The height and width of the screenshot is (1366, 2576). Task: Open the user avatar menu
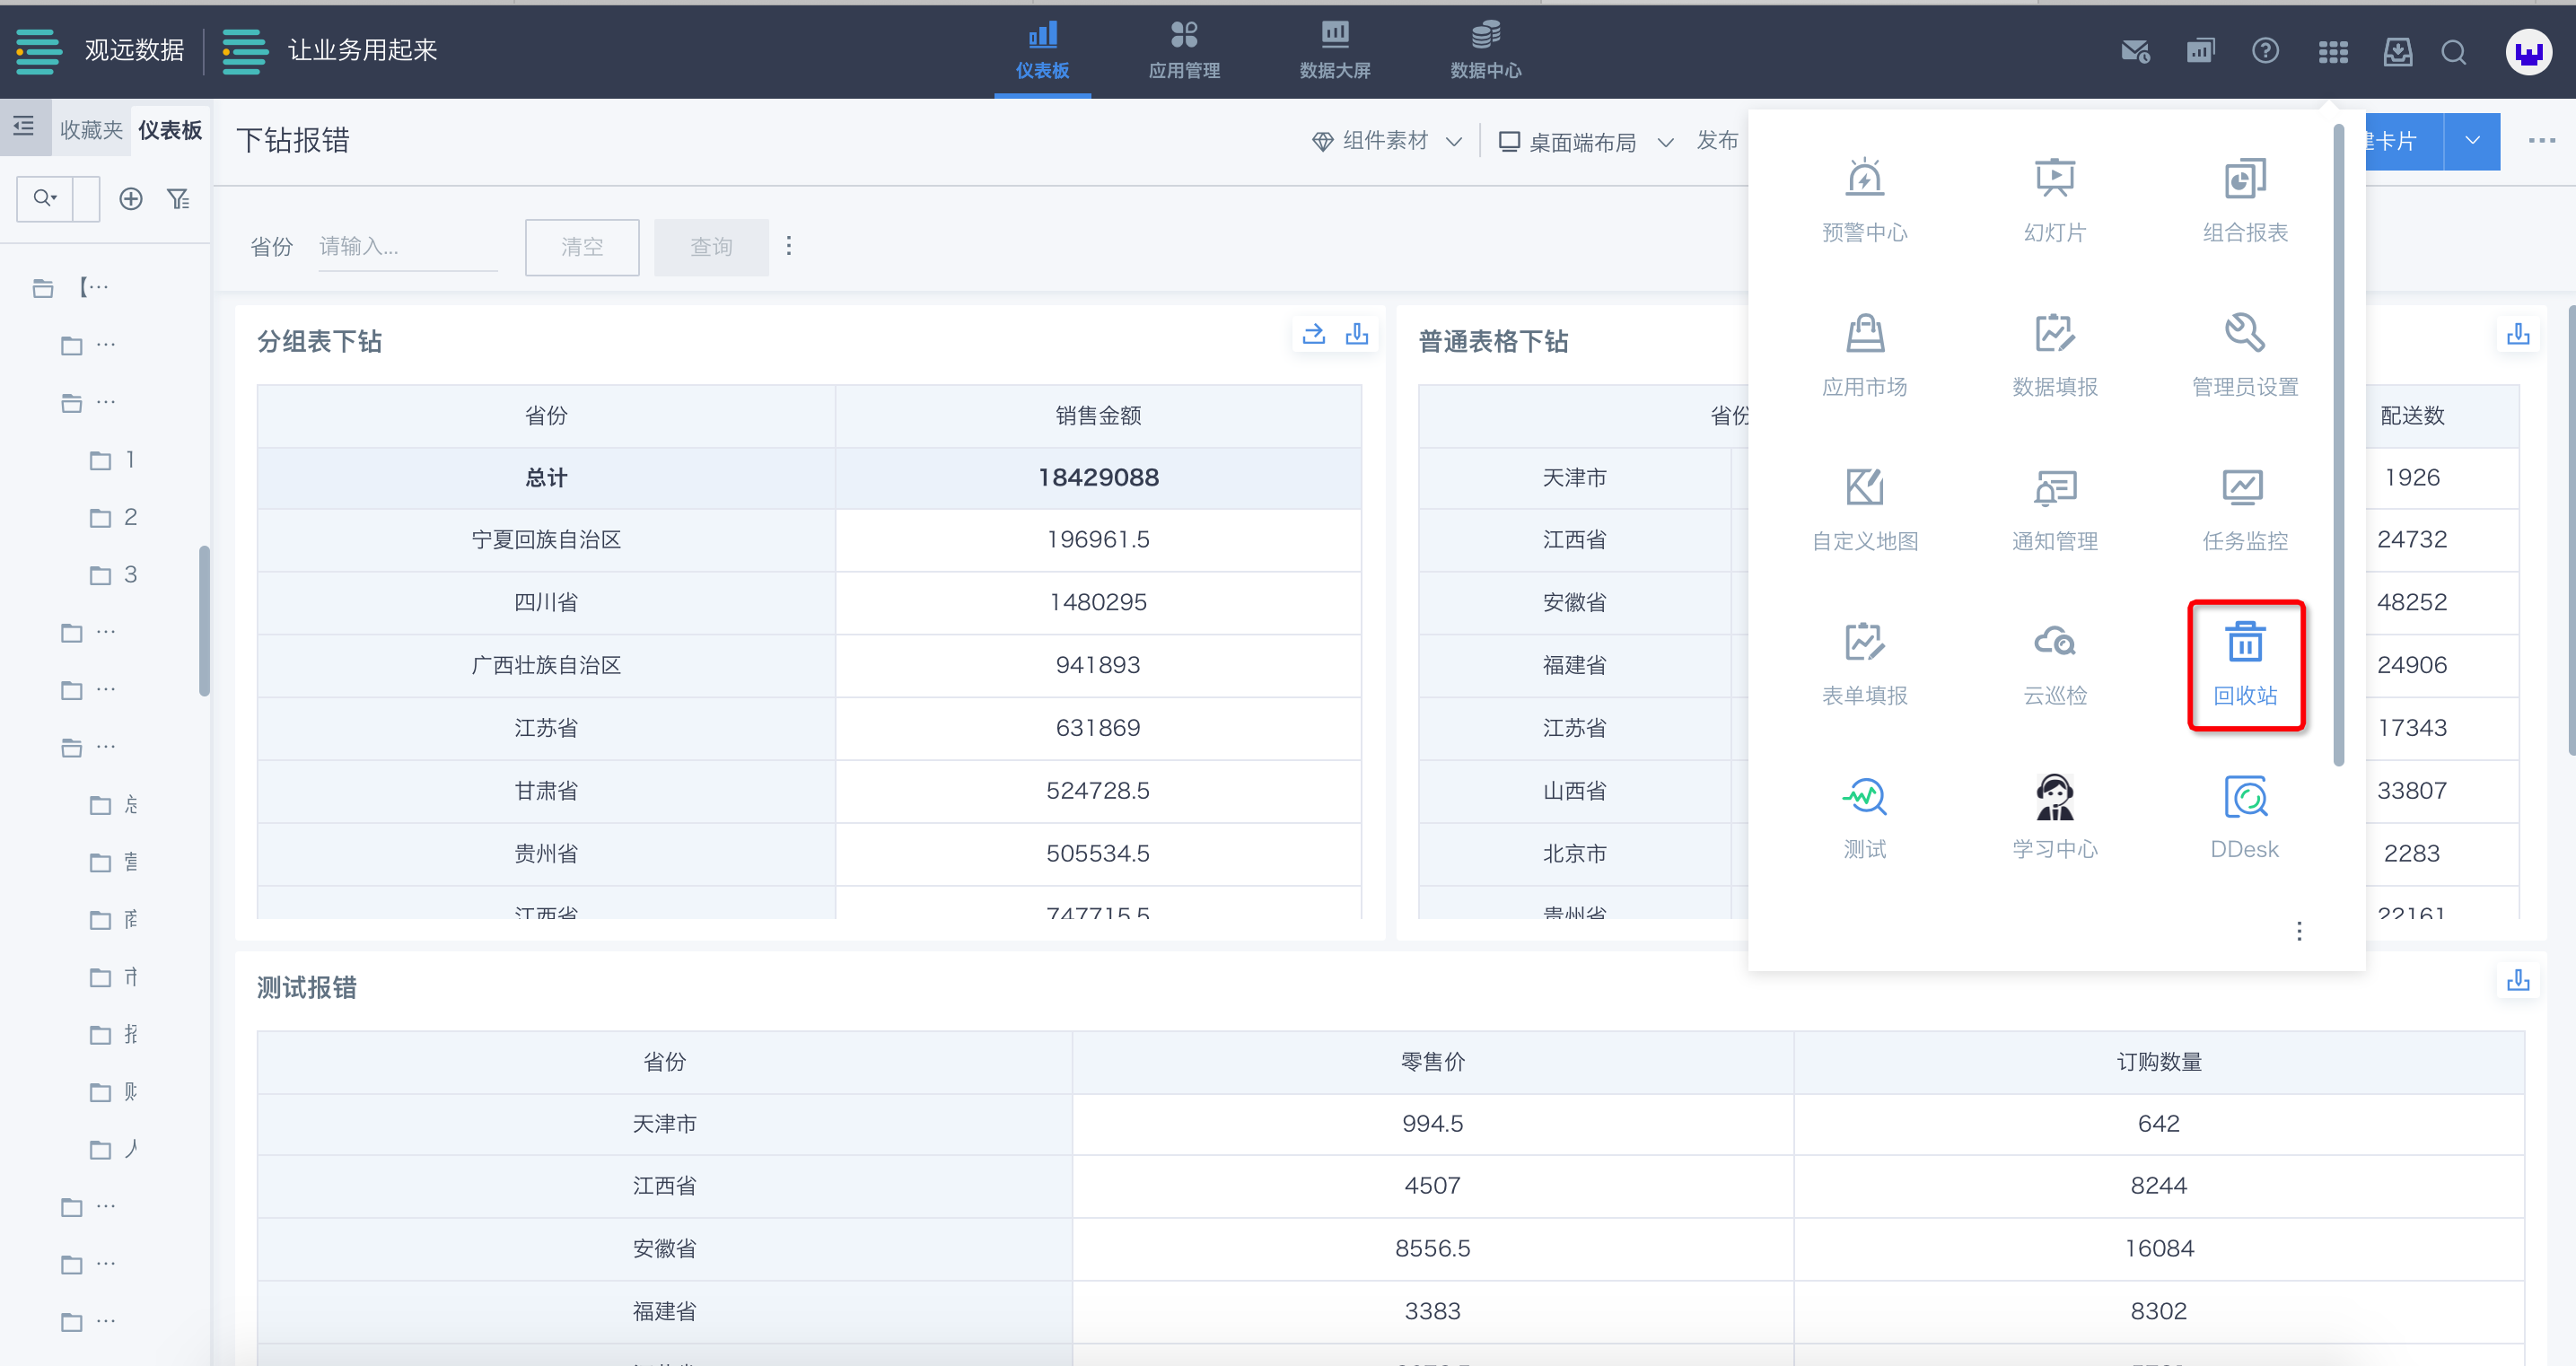point(2528,51)
